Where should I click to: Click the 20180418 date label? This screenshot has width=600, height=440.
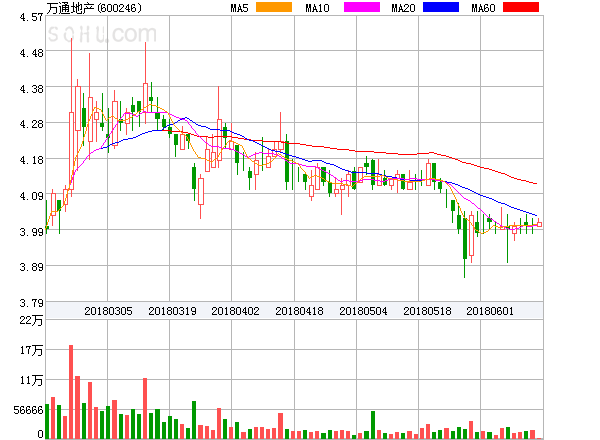click(299, 311)
